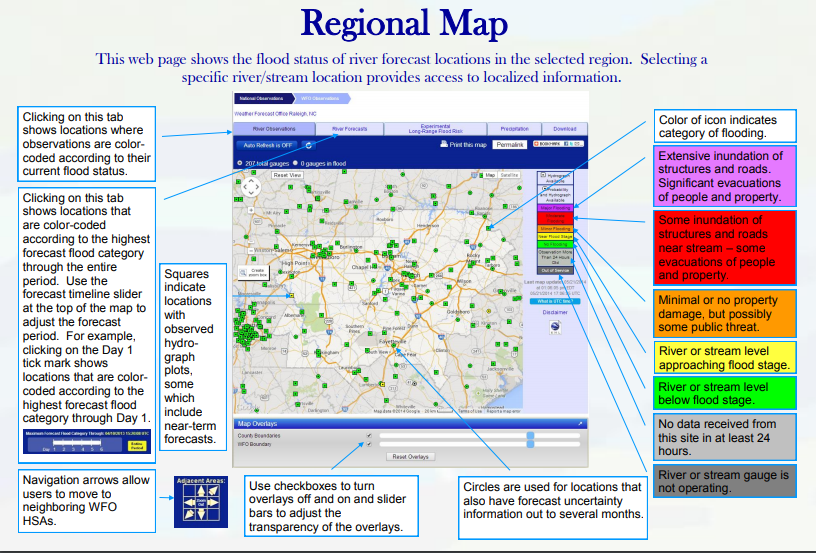The width and height of the screenshot is (816, 553).
Task: Click the What is UTC time button
Action: click(555, 301)
